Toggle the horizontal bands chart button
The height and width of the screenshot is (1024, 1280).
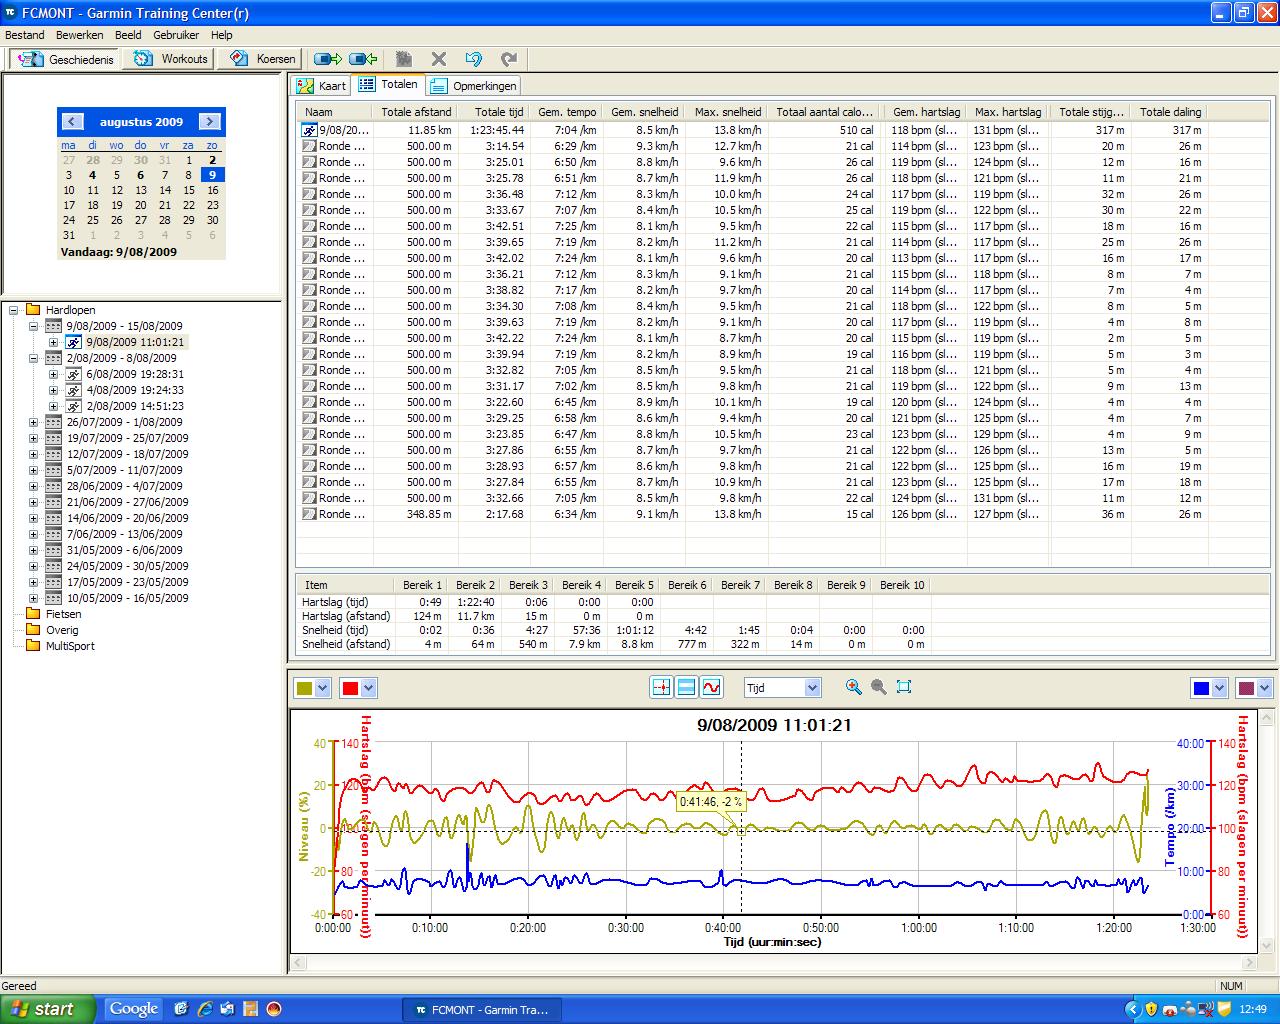686,687
